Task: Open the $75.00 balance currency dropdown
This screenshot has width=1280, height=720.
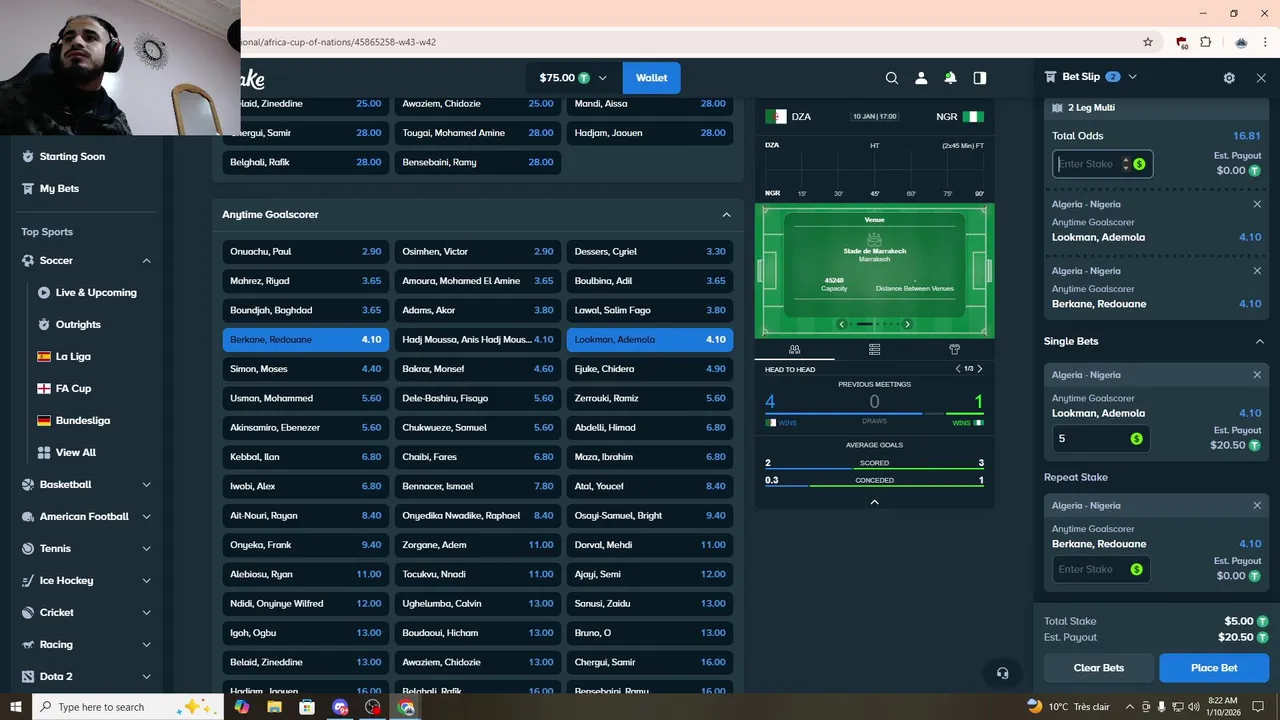Action: point(573,78)
